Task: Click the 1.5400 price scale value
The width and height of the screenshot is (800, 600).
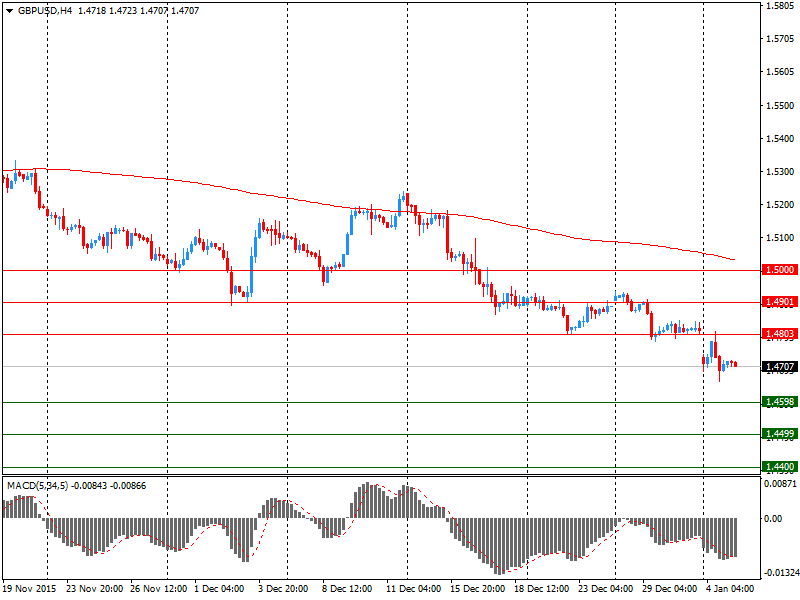Action: click(780, 138)
